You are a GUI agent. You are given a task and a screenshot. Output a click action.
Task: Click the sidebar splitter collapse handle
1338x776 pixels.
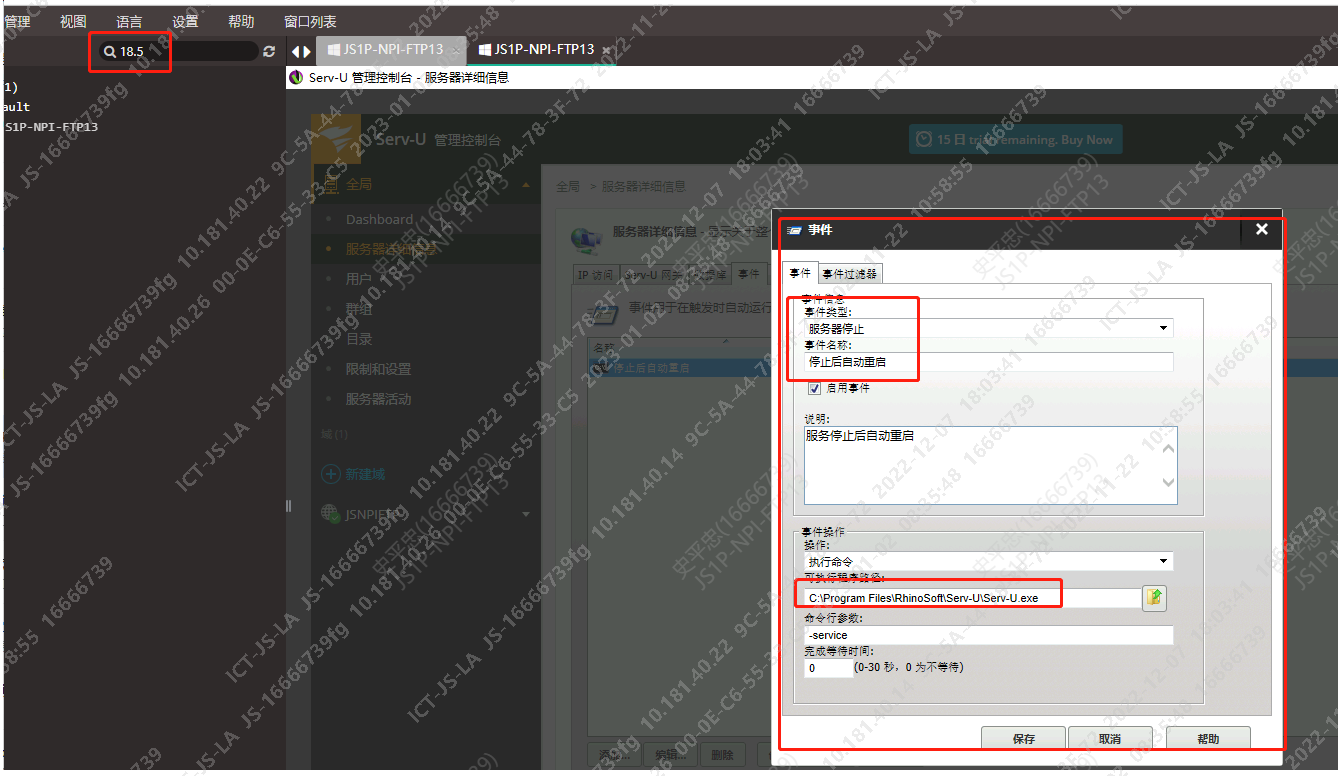click(x=288, y=506)
